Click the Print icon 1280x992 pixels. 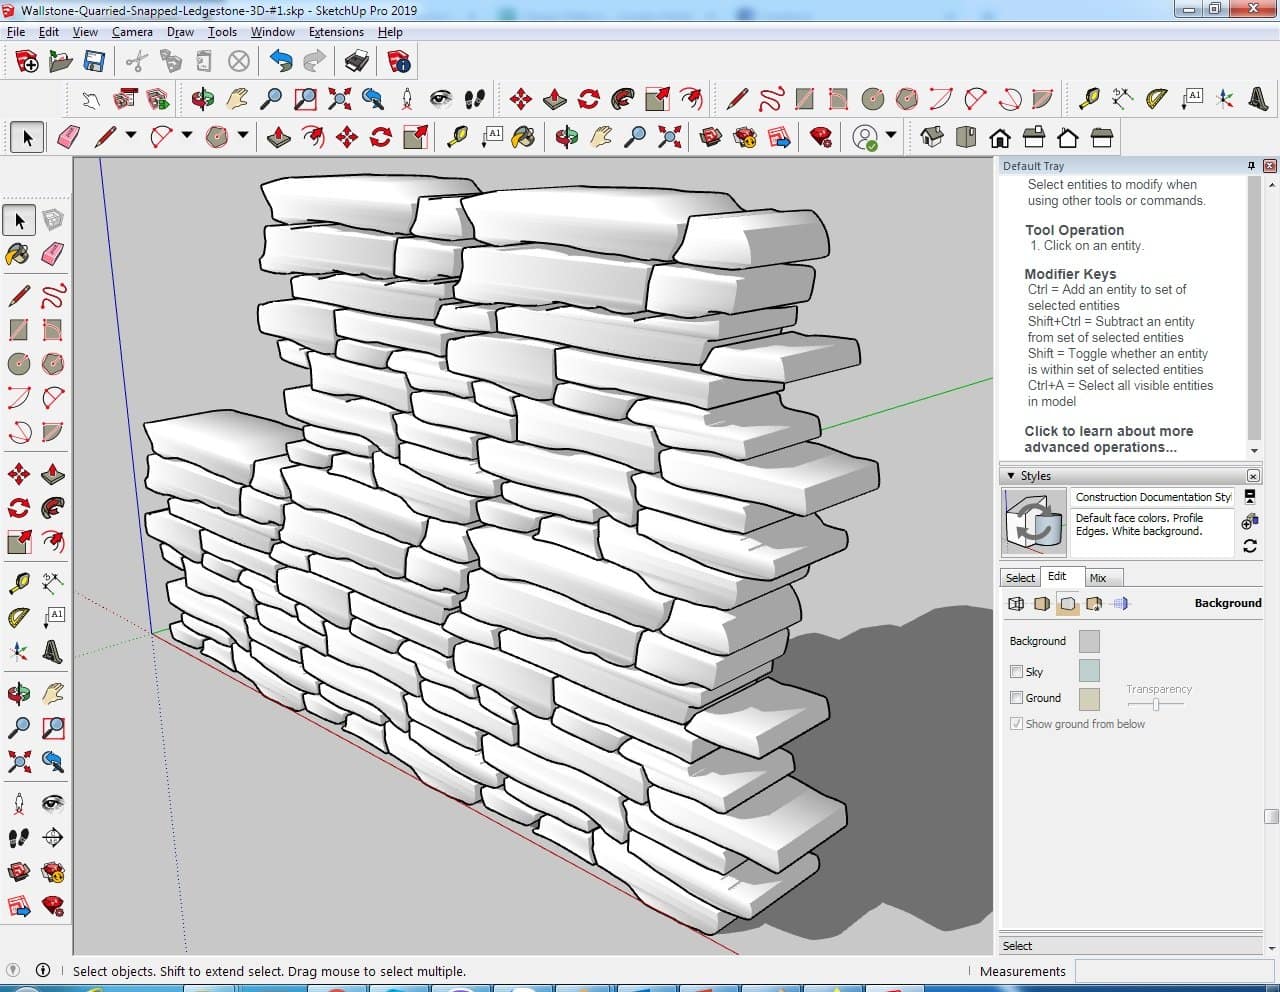click(356, 62)
